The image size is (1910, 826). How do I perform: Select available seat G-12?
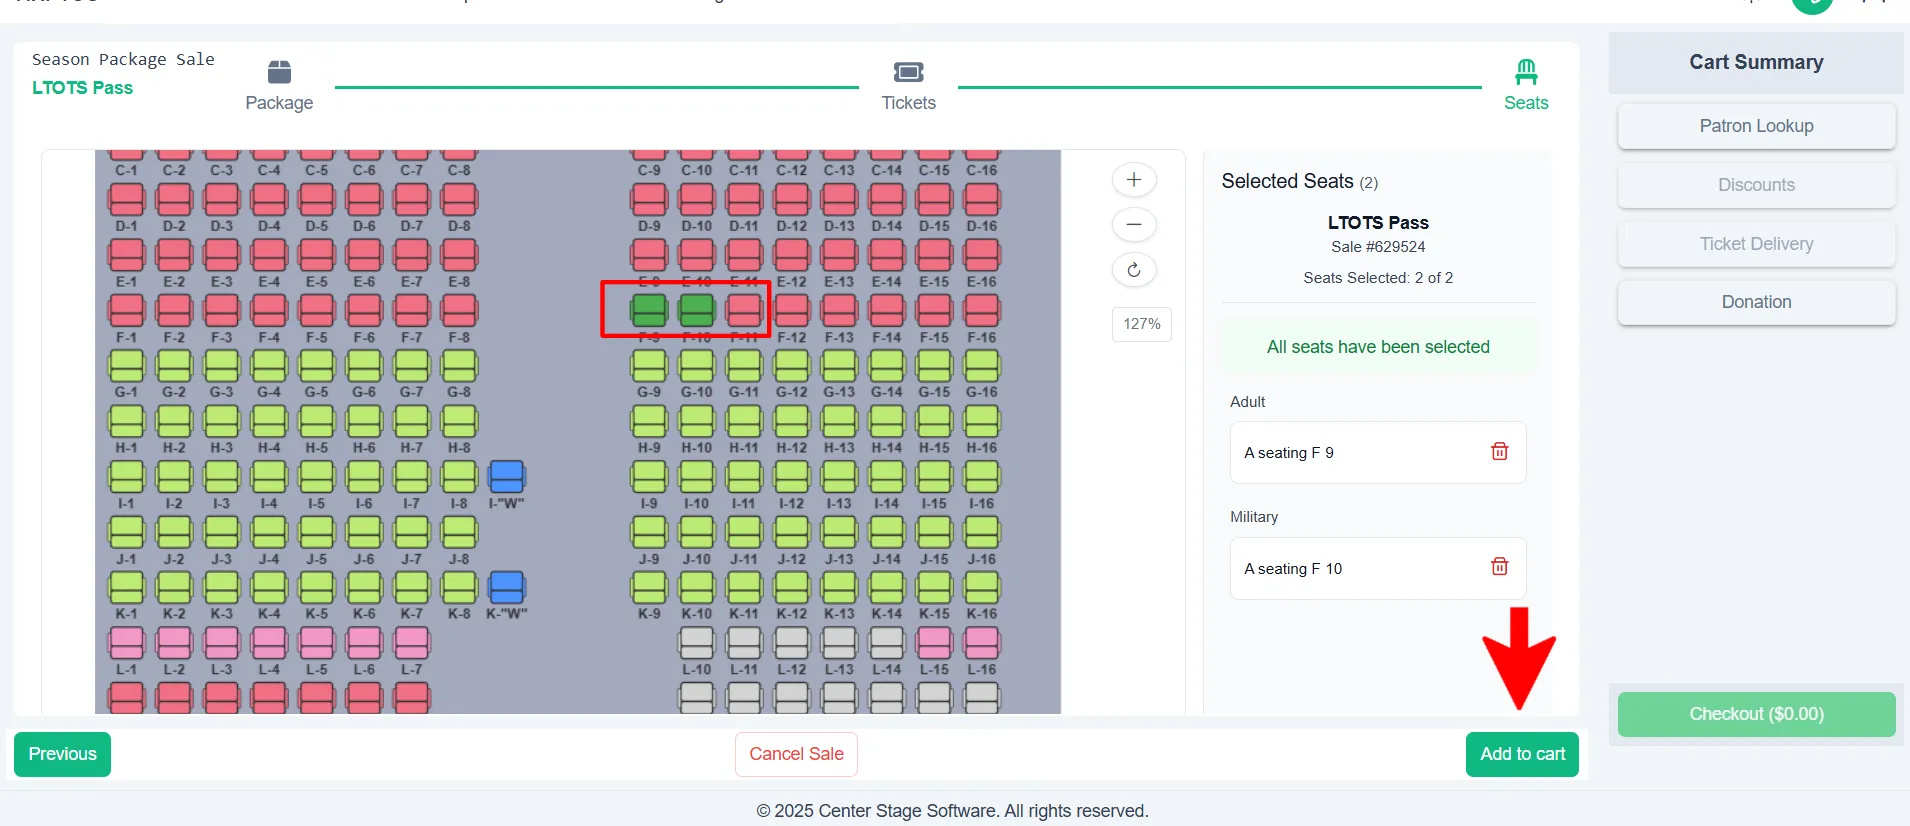coord(792,366)
